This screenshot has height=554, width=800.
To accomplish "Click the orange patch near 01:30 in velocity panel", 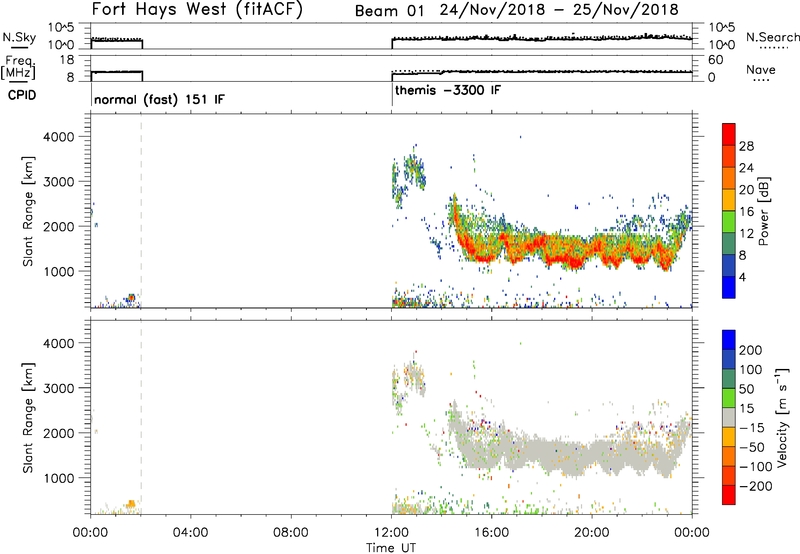I will click(x=131, y=504).
